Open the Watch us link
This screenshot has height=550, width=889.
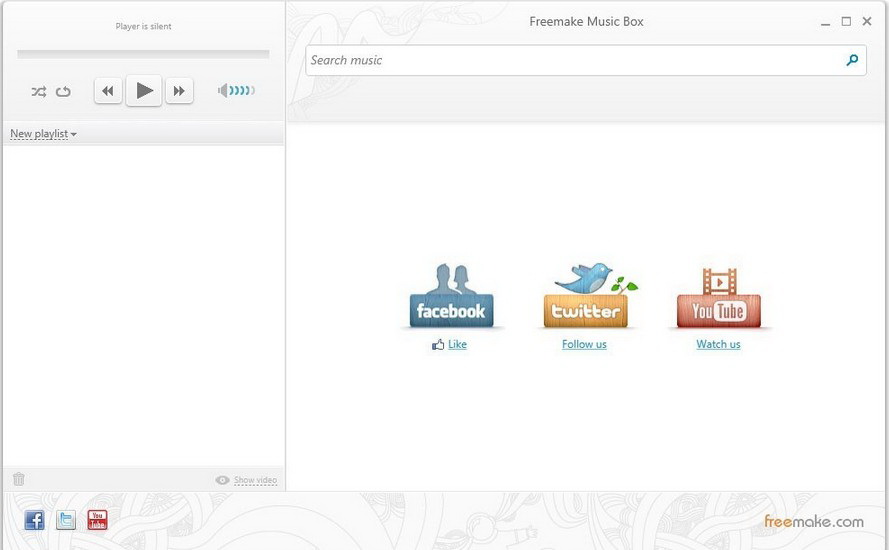[x=718, y=344]
